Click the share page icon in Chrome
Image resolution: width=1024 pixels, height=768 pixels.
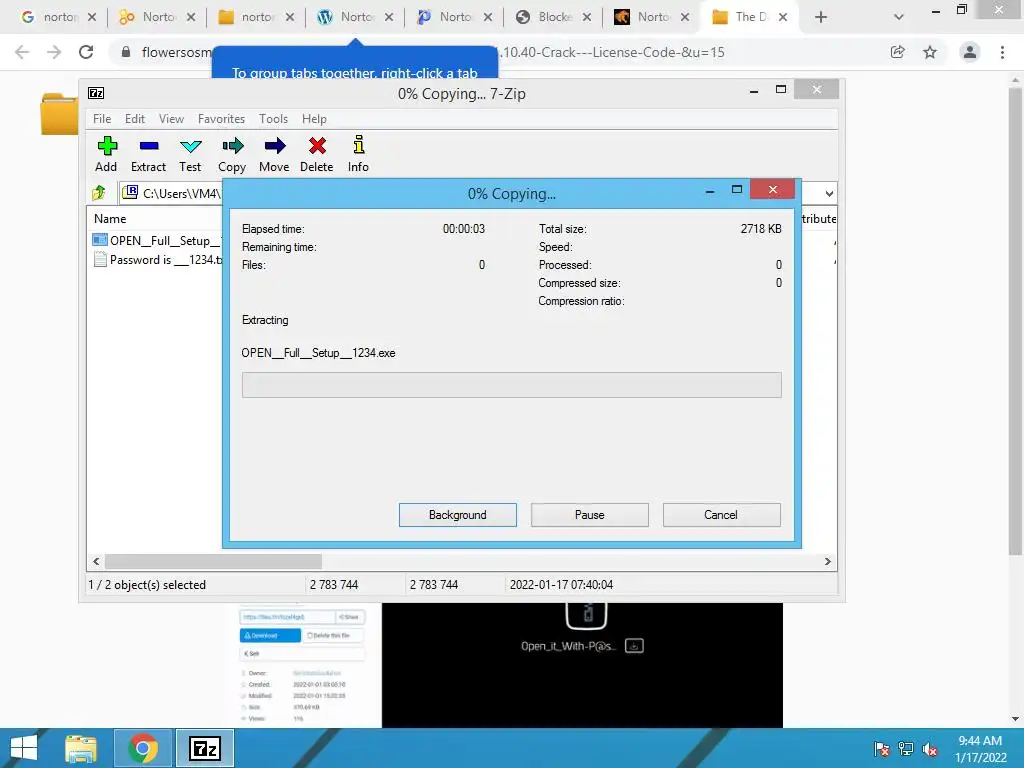897,52
